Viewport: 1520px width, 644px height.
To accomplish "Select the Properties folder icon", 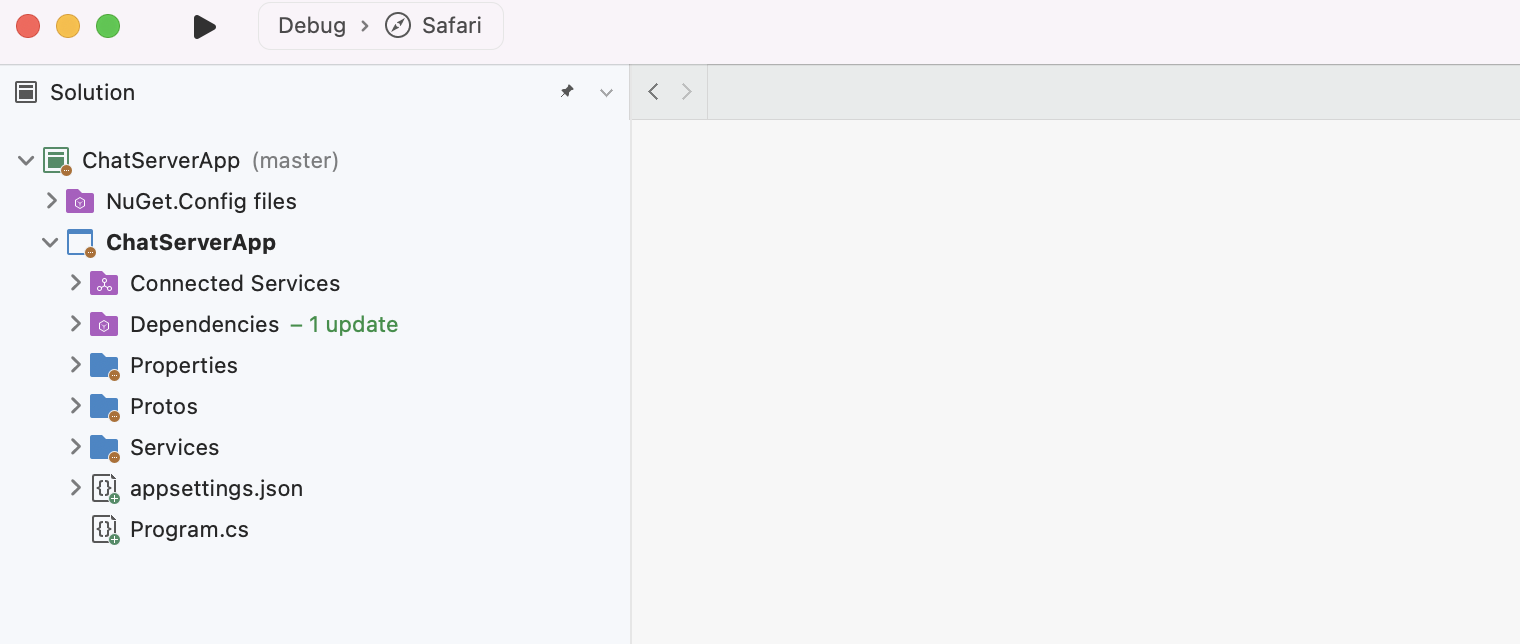I will [x=104, y=366].
